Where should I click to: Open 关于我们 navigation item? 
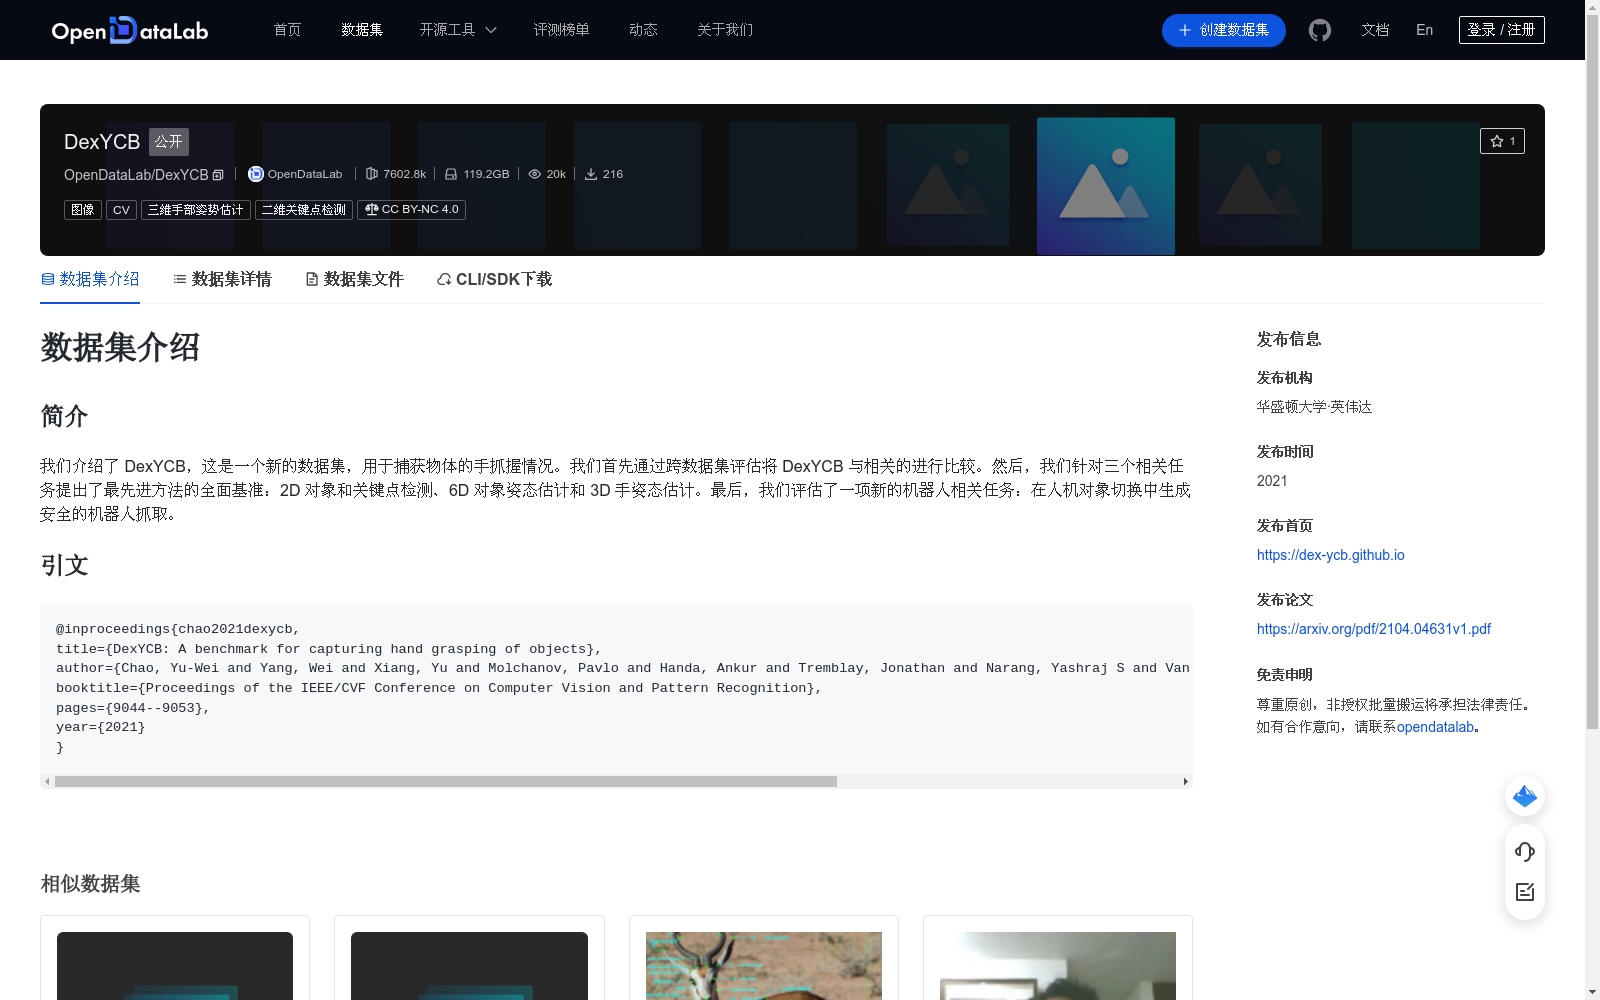click(725, 30)
